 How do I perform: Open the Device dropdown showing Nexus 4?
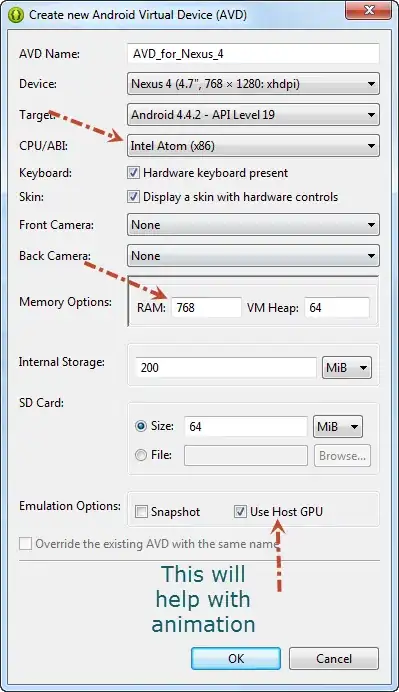click(x=253, y=83)
